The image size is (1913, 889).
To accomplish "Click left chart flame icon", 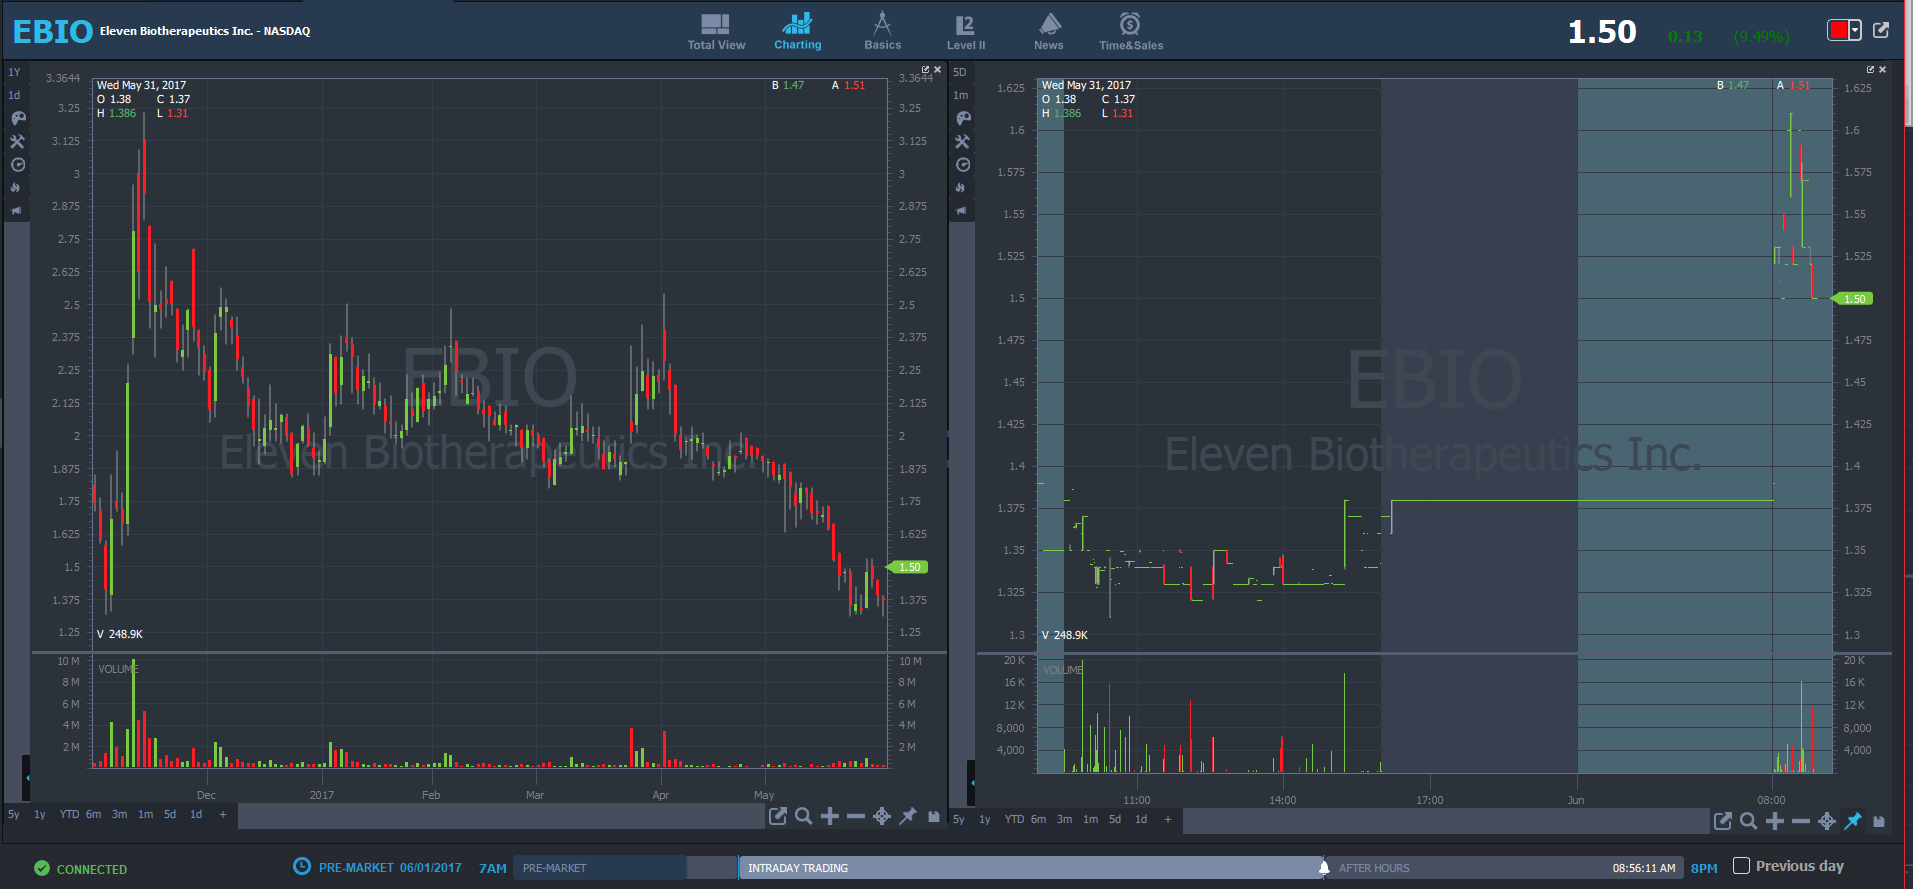I will (x=16, y=187).
